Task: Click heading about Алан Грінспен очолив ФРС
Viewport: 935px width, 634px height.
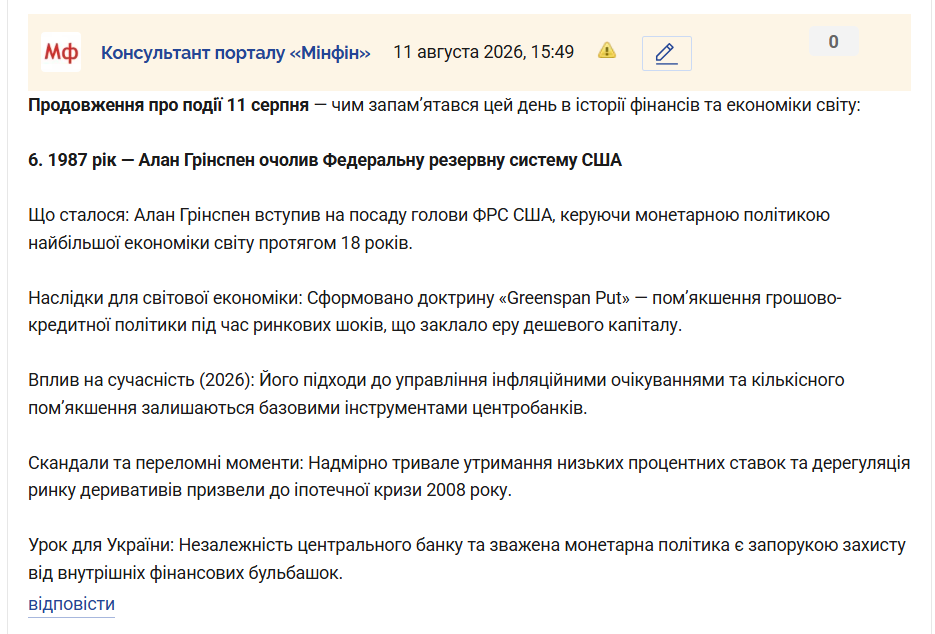Action: (x=325, y=160)
